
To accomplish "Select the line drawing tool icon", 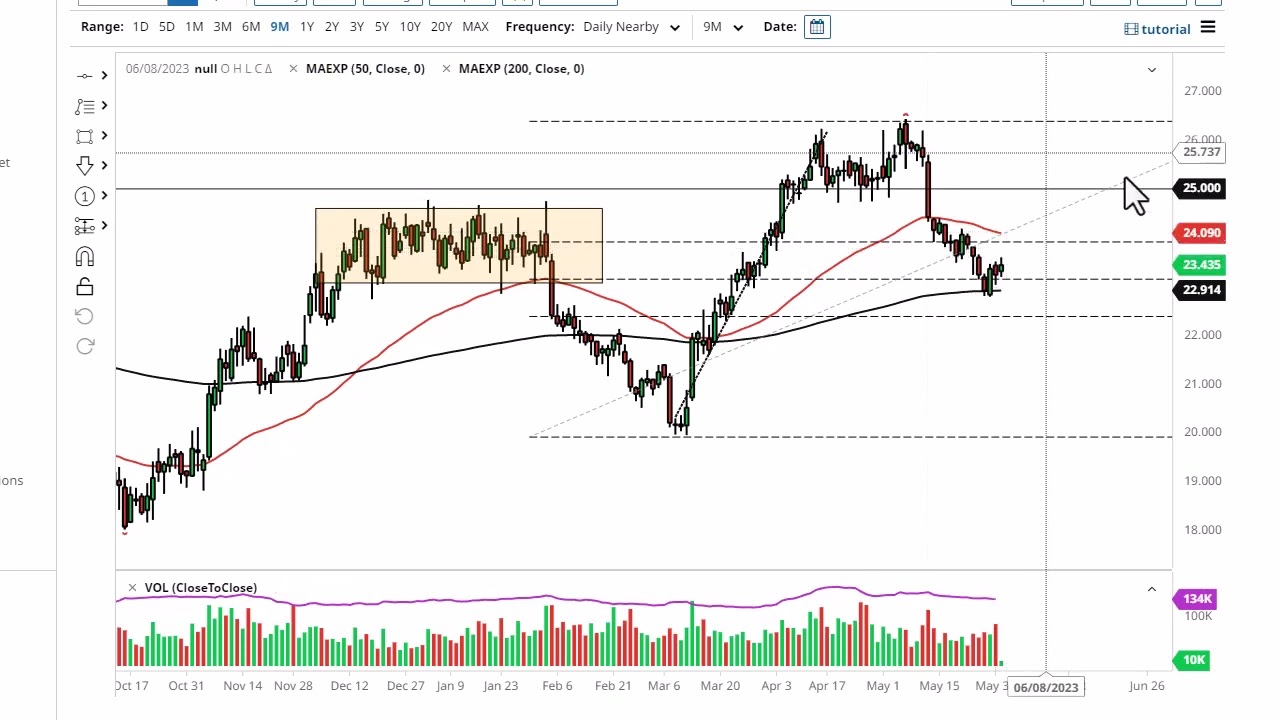I will click(x=84, y=76).
